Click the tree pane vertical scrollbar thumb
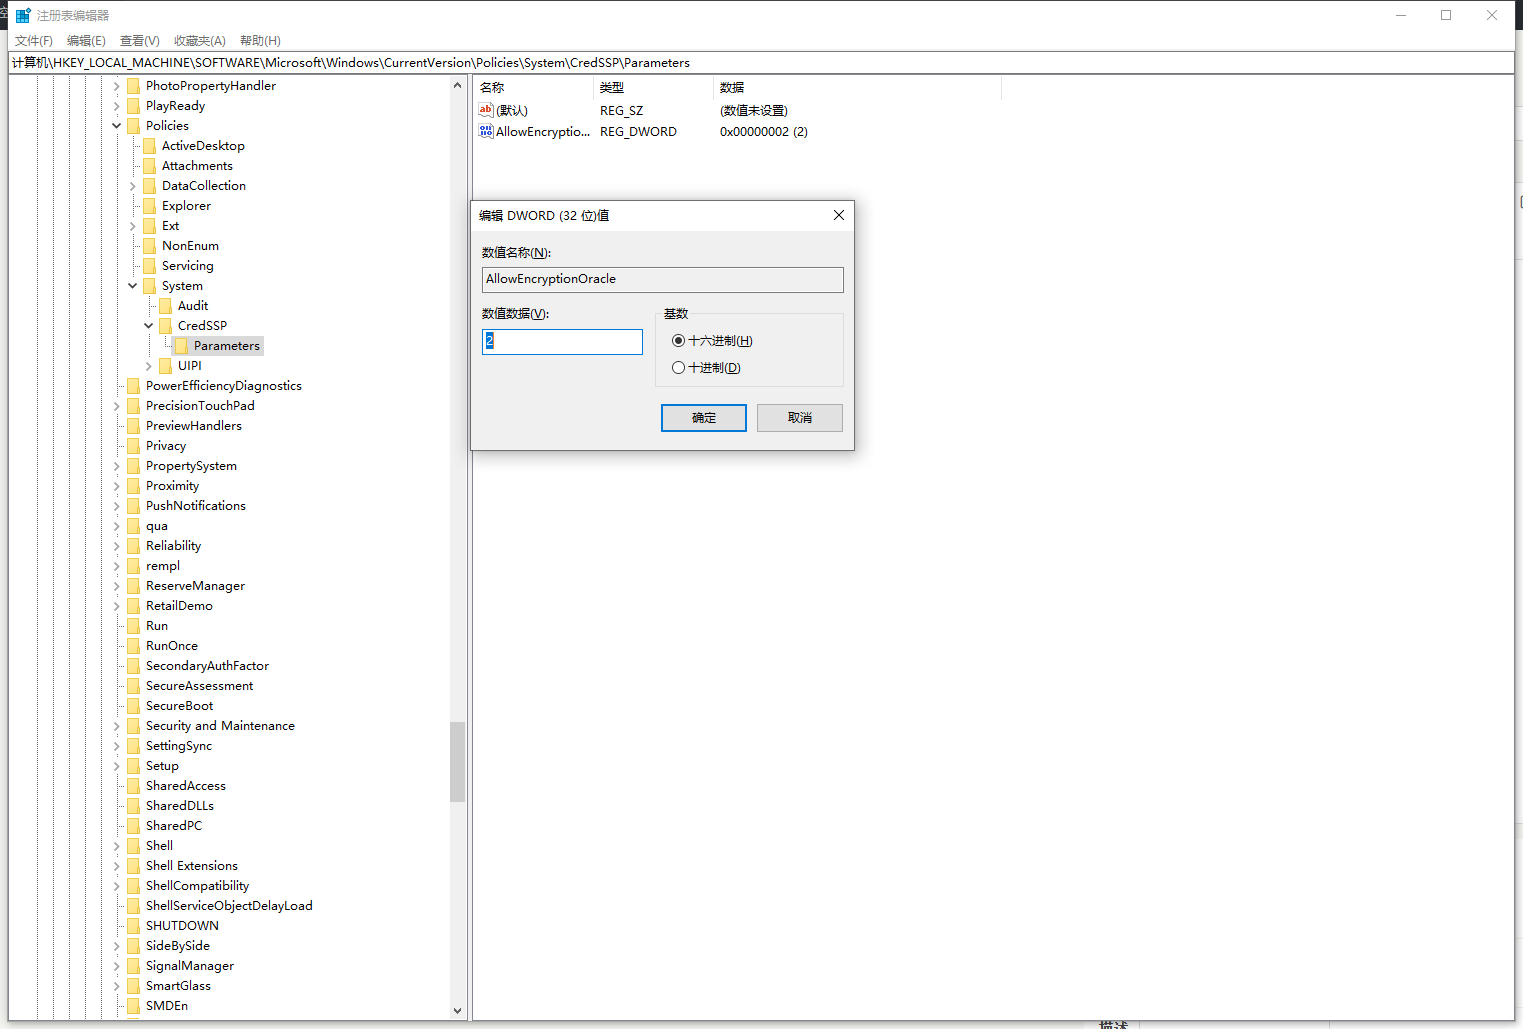 [x=457, y=761]
